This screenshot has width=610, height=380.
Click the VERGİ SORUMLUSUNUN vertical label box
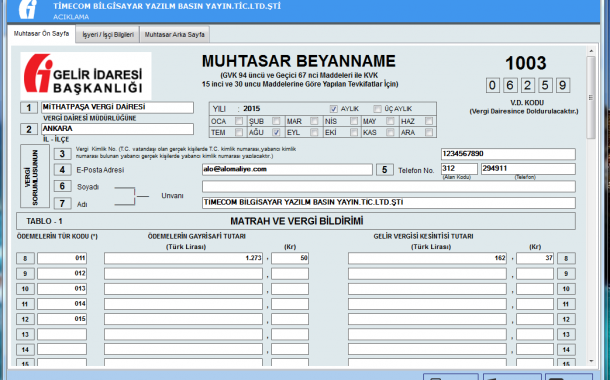[x=35, y=176]
